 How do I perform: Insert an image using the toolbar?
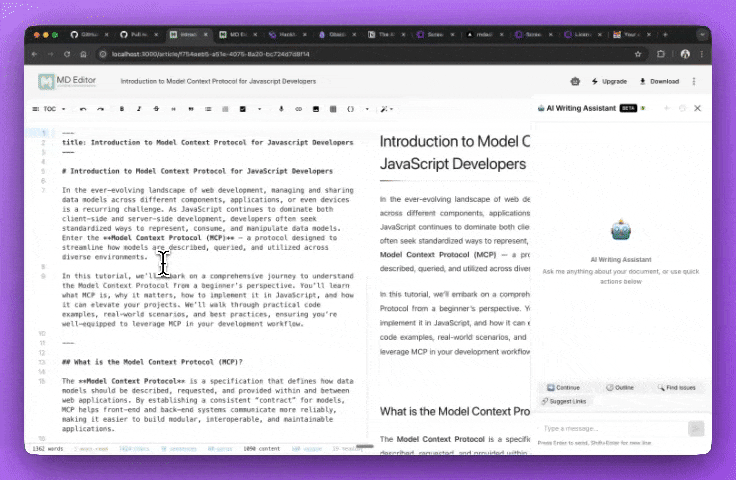(316, 108)
